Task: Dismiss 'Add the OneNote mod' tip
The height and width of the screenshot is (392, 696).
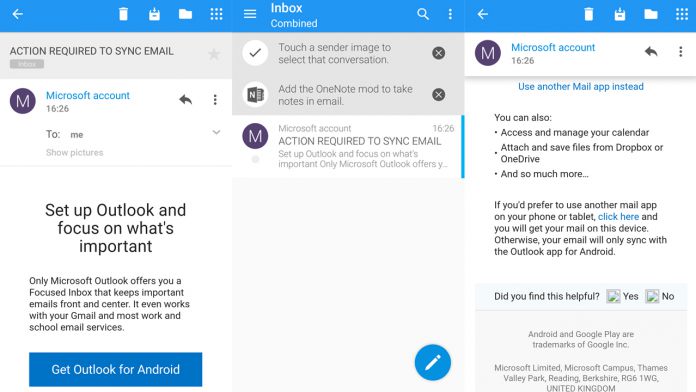Action: pyautogui.click(x=439, y=95)
